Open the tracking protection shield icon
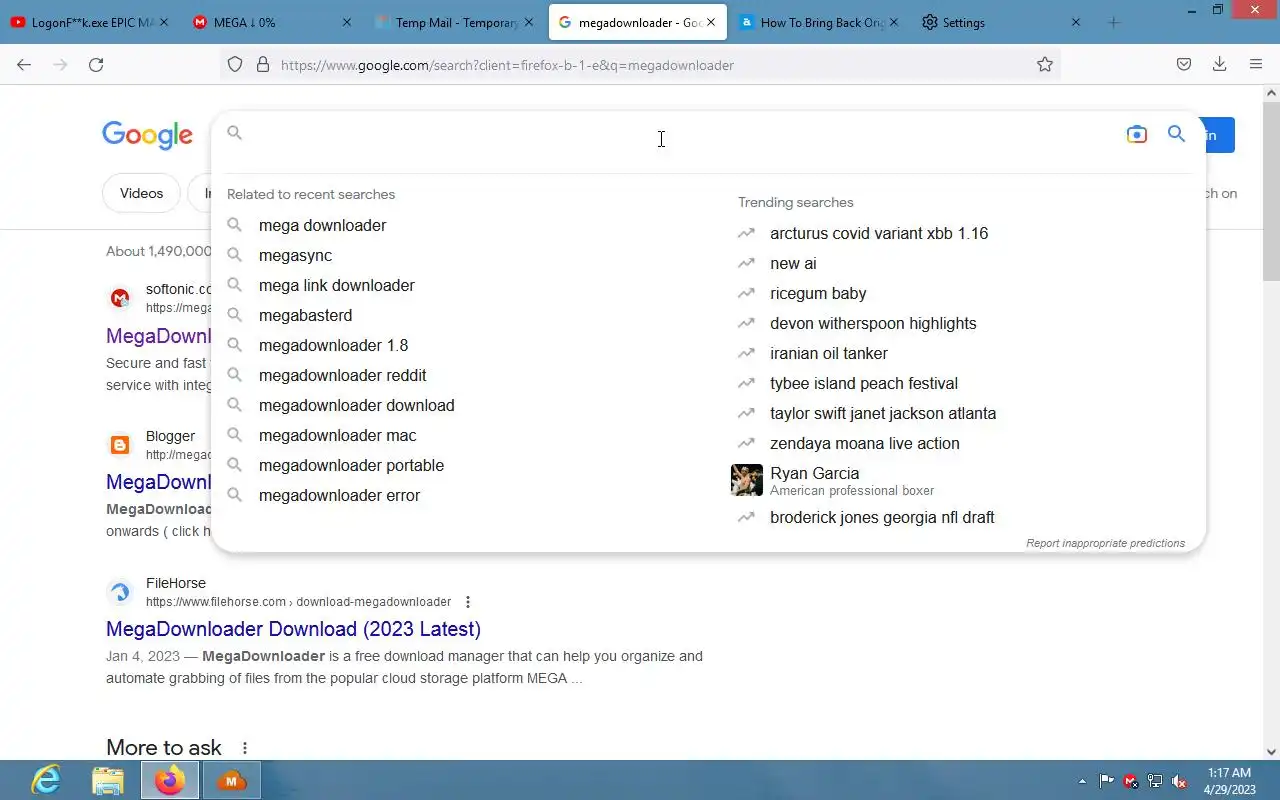 pyautogui.click(x=235, y=65)
